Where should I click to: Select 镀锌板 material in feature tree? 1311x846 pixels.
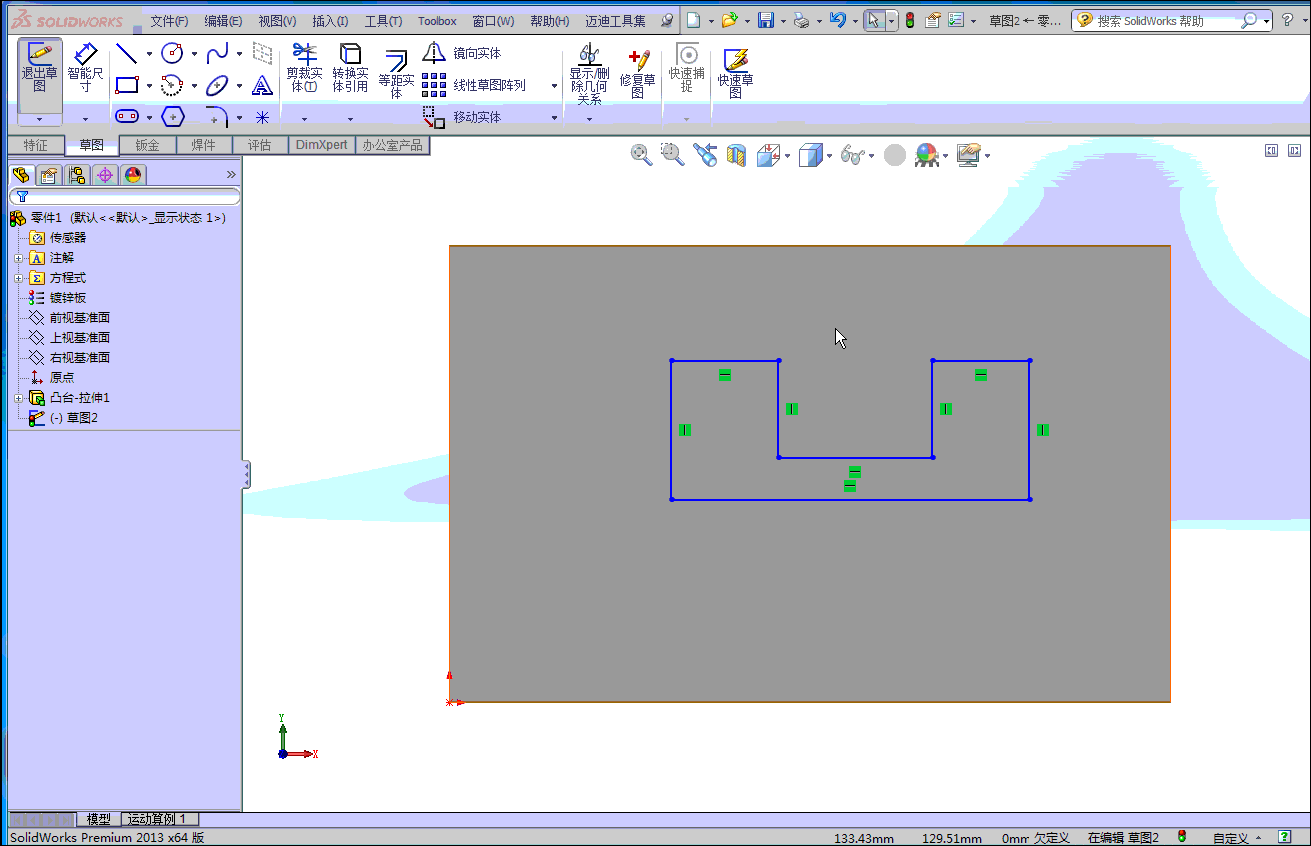pyautogui.click(x=67, y=298)
